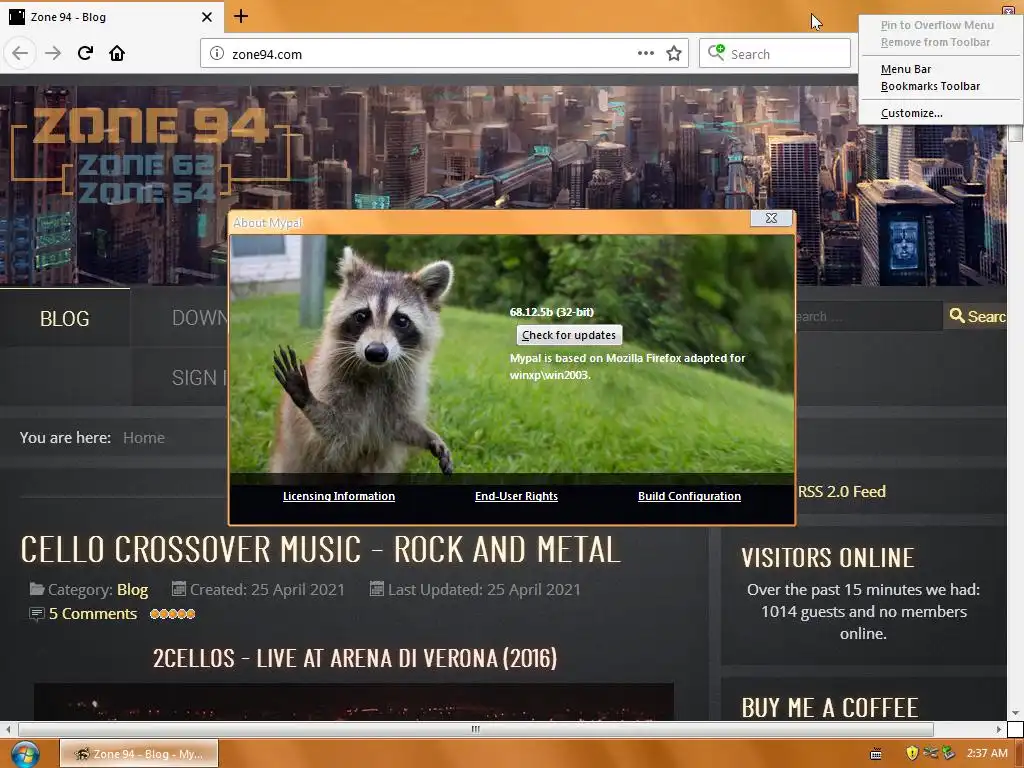Open the RSS 2.0 Feed link

(842, 491)
